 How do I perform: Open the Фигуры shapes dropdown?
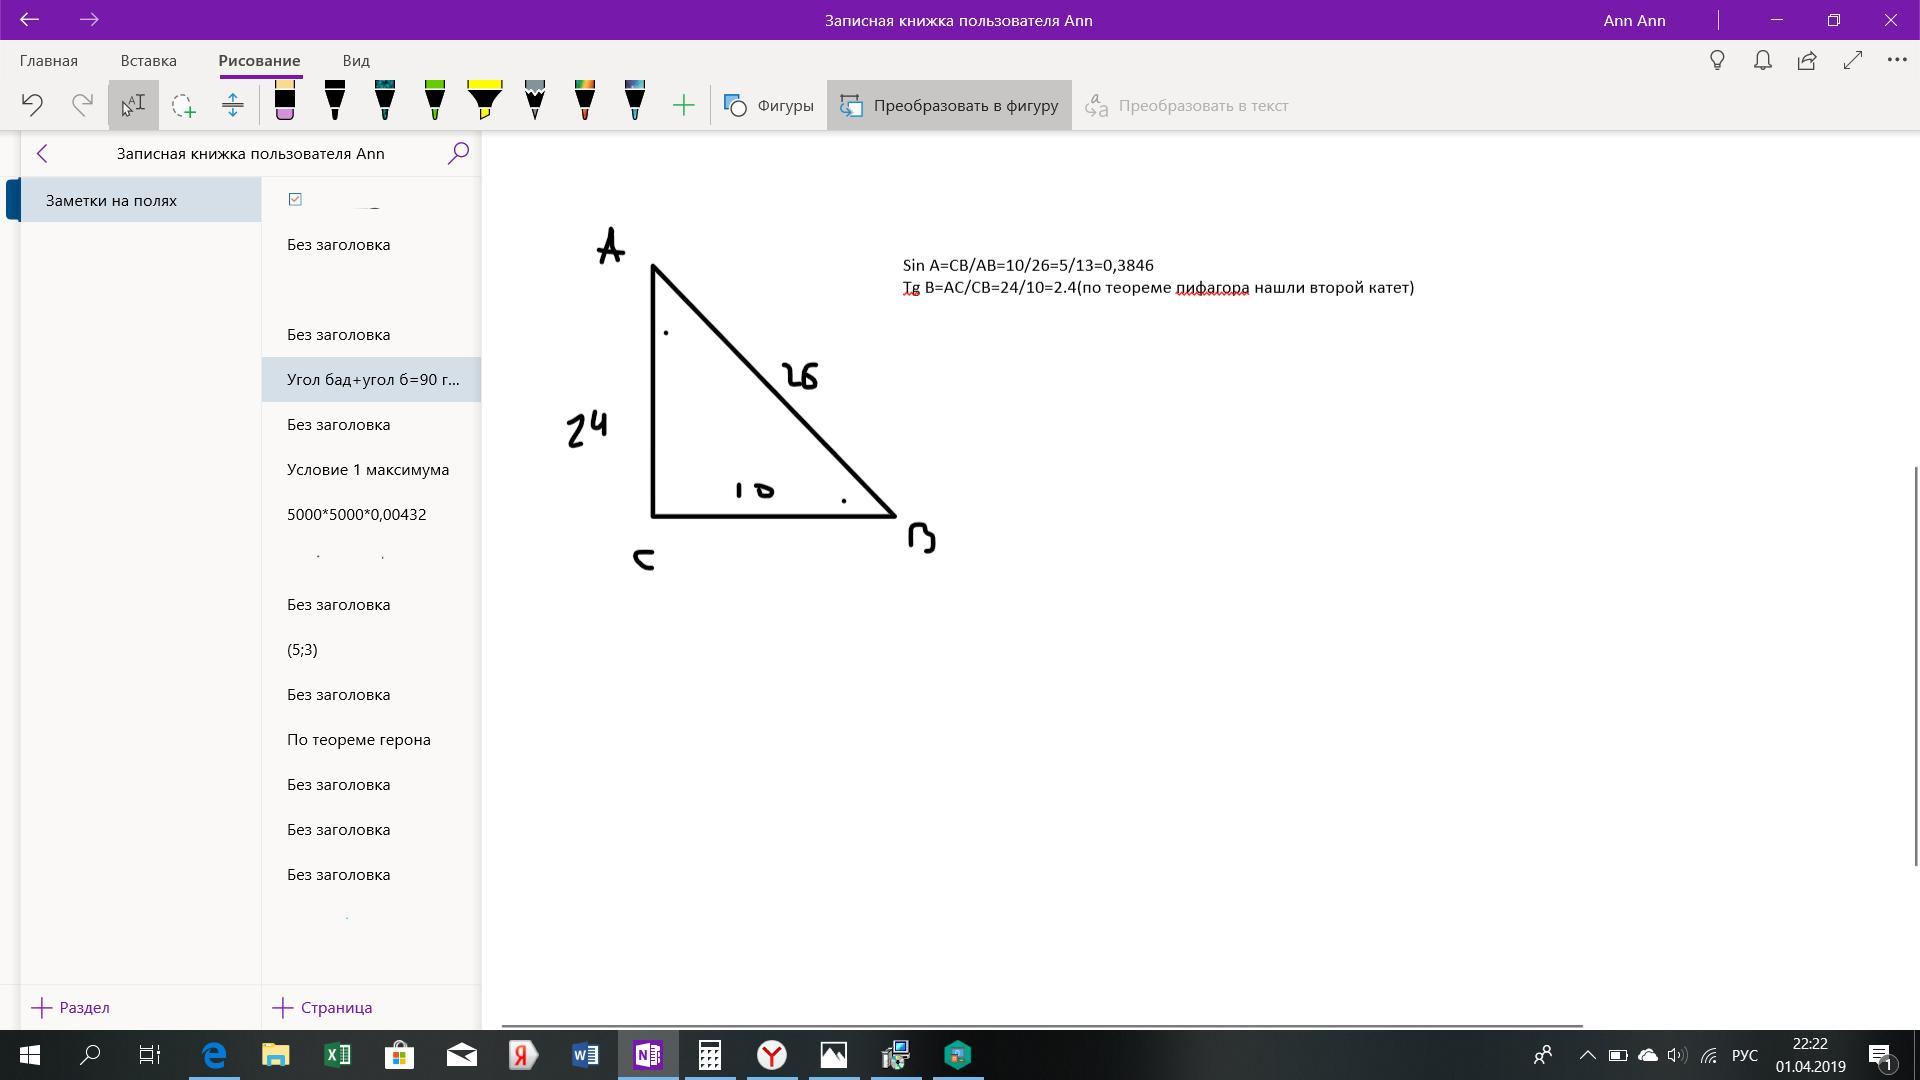click(x=768, y=105)
